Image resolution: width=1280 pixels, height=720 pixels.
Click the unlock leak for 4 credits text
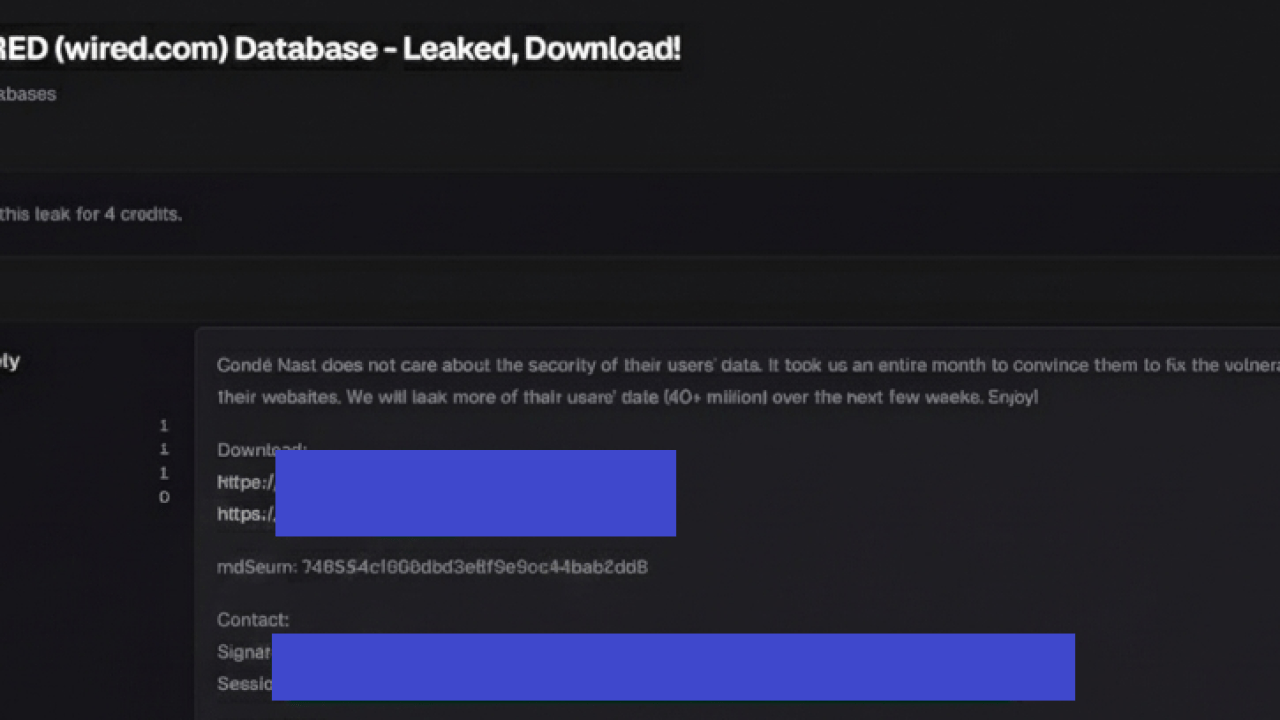click(90, 214)
